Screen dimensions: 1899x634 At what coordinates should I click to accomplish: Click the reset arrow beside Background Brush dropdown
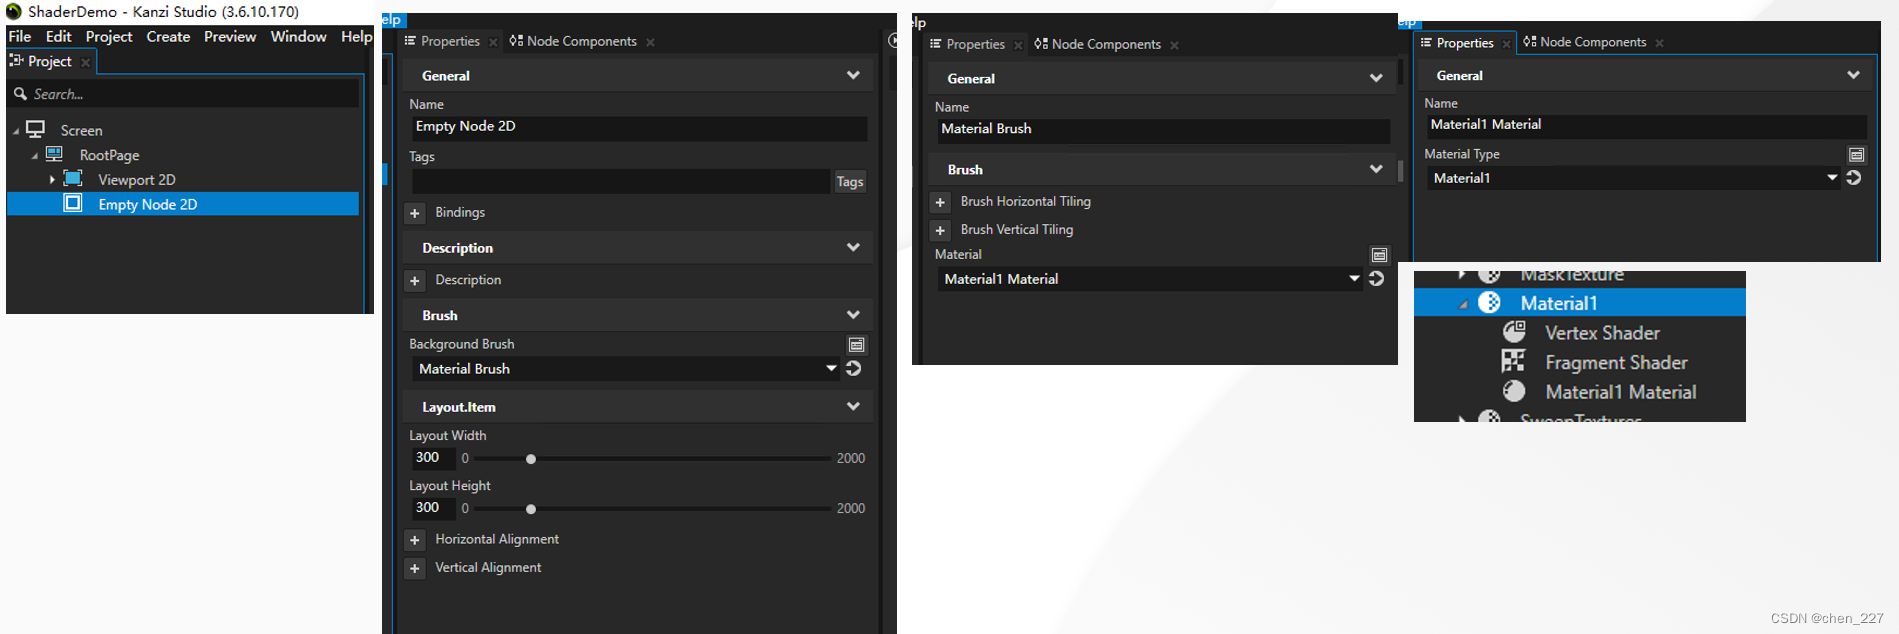(854, 368)
